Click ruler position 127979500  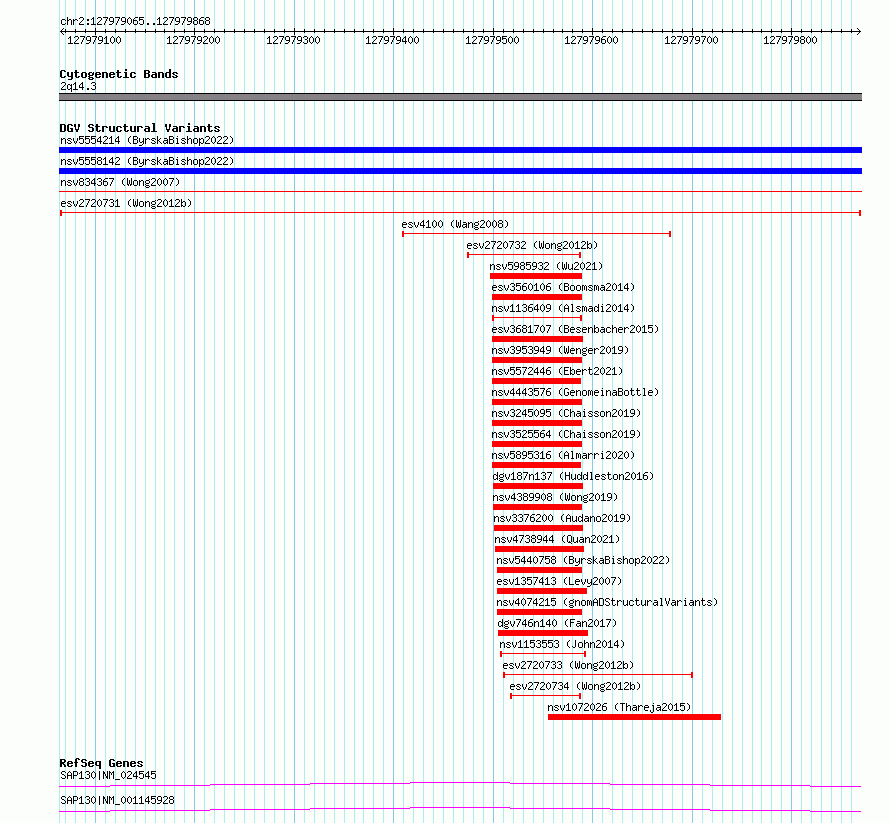492,40
